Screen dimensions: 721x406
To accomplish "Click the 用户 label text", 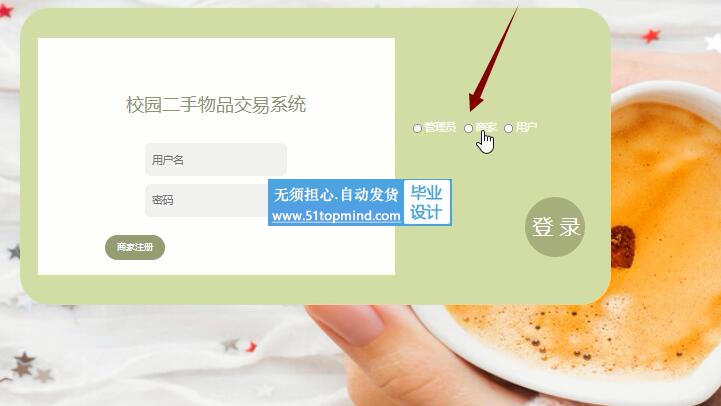I will [526, 127].
